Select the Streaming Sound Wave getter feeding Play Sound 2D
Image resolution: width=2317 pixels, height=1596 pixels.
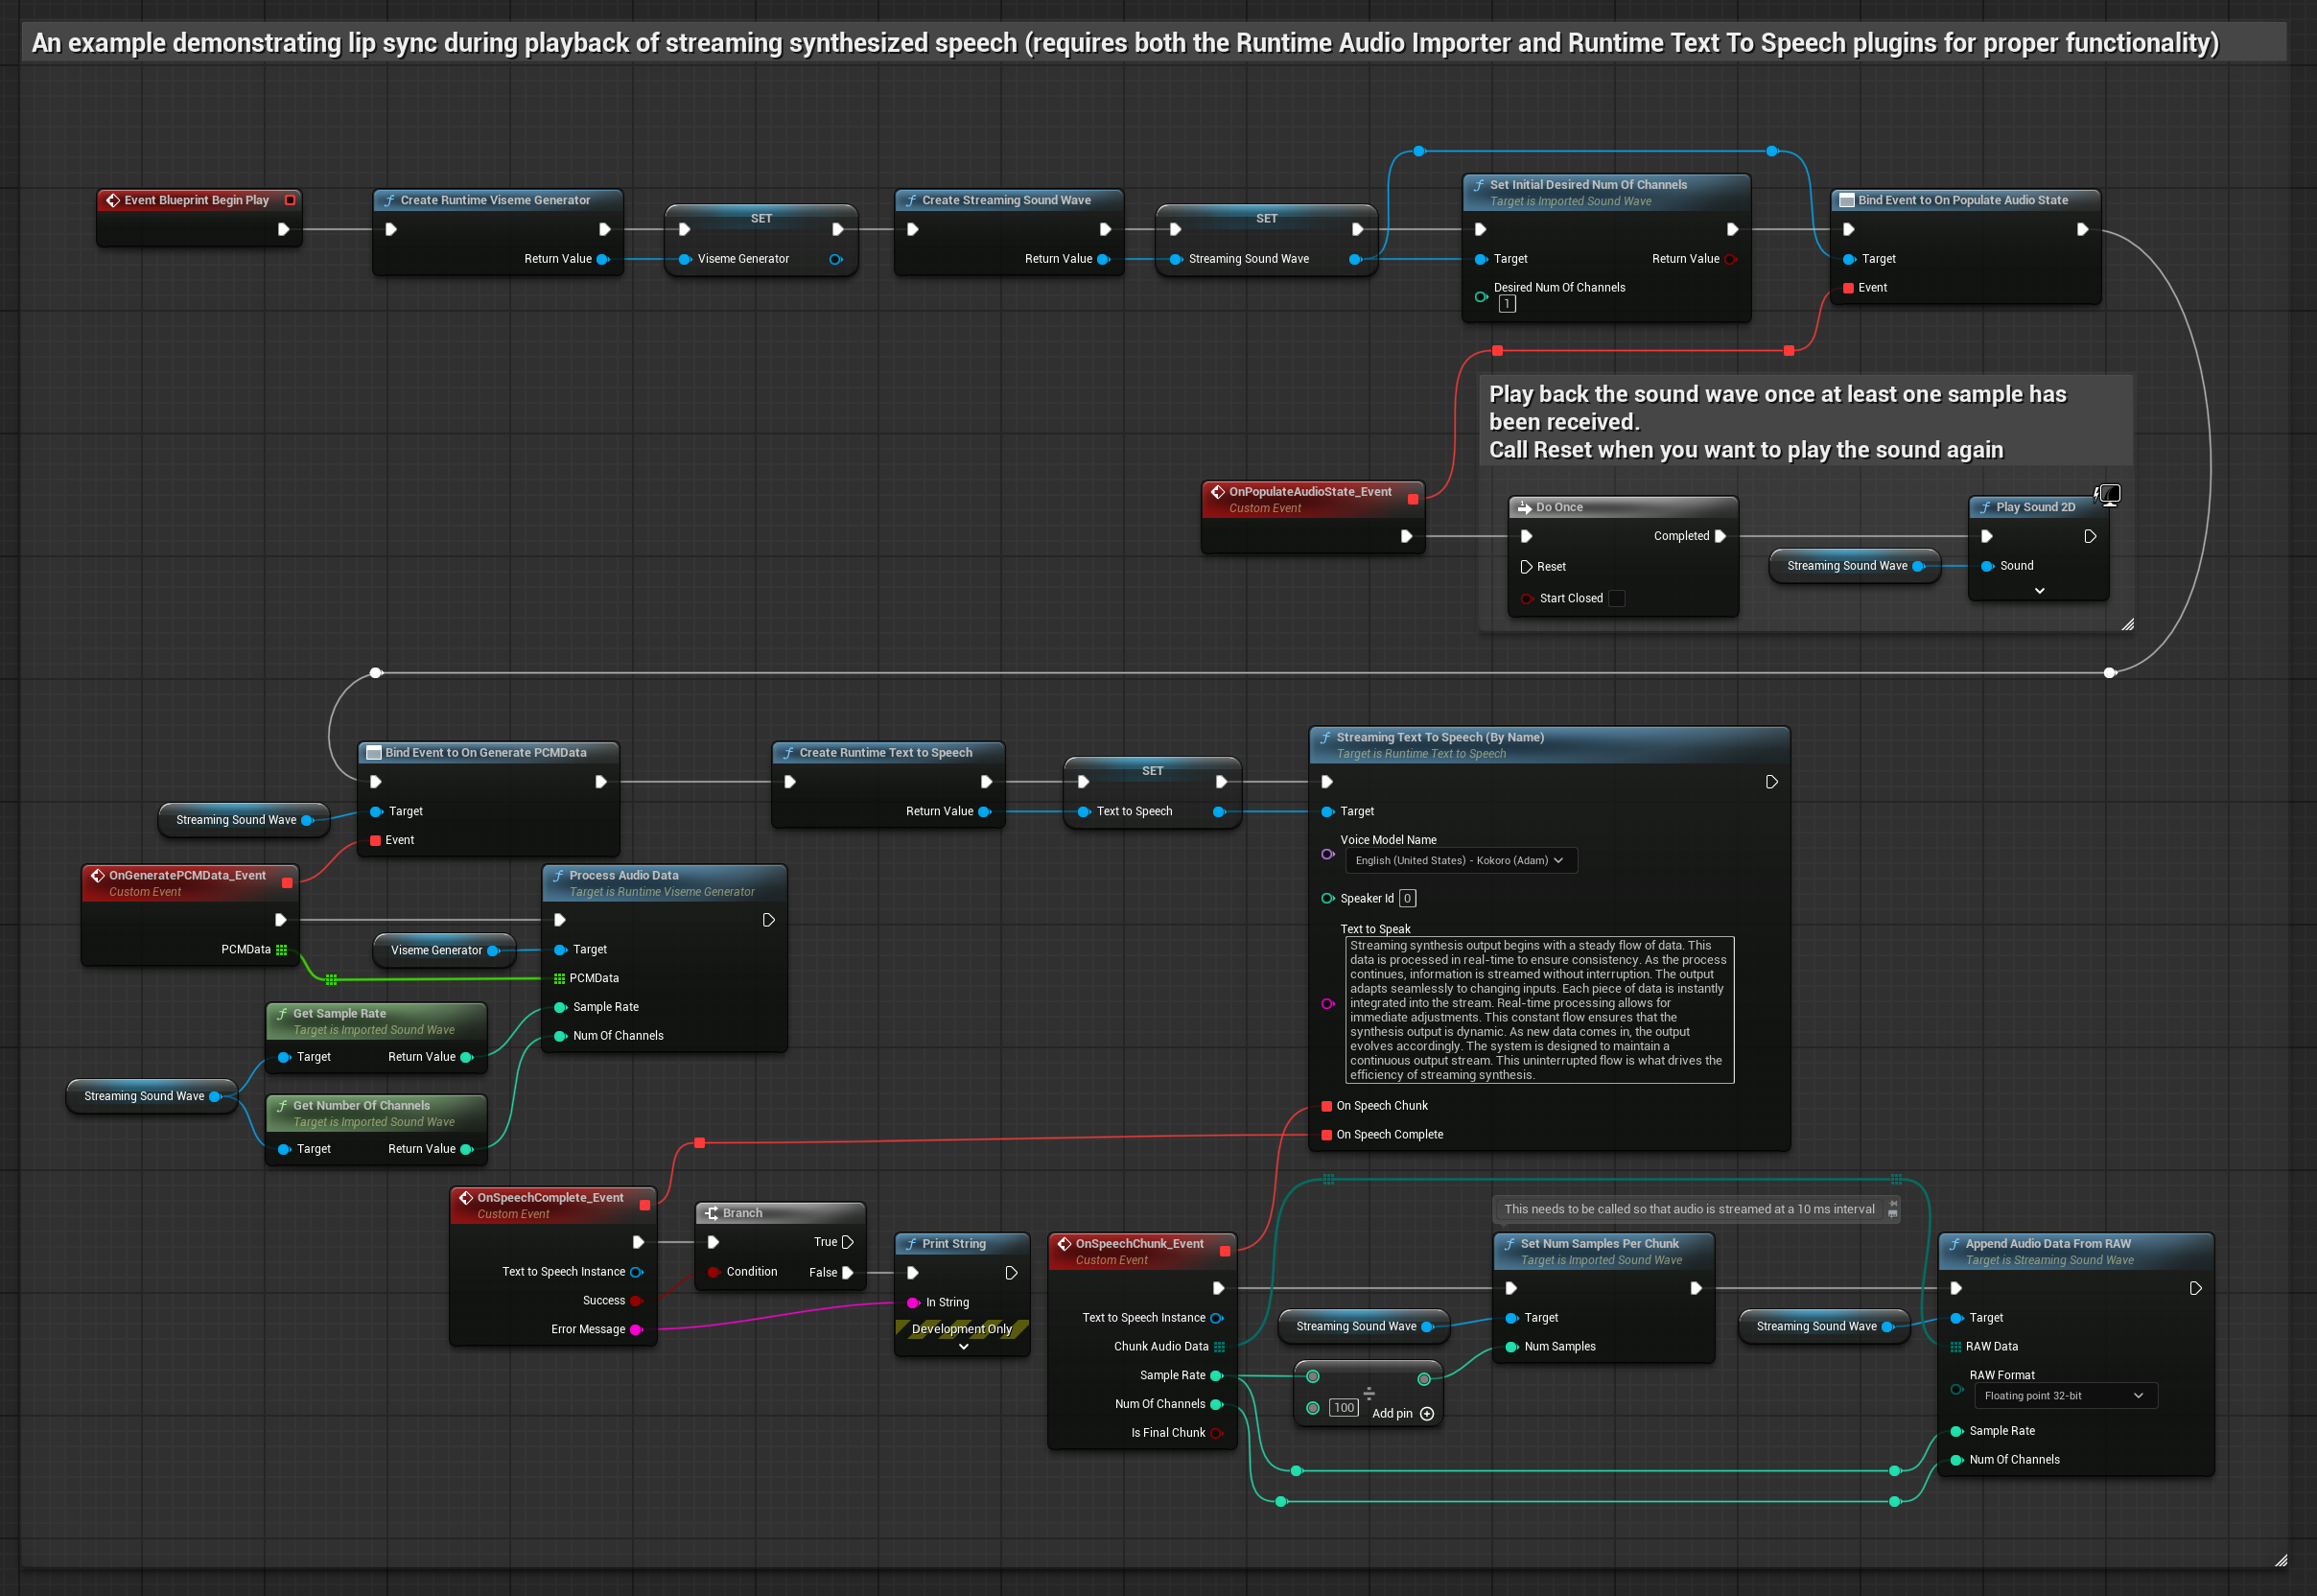tap(1855, 566)
